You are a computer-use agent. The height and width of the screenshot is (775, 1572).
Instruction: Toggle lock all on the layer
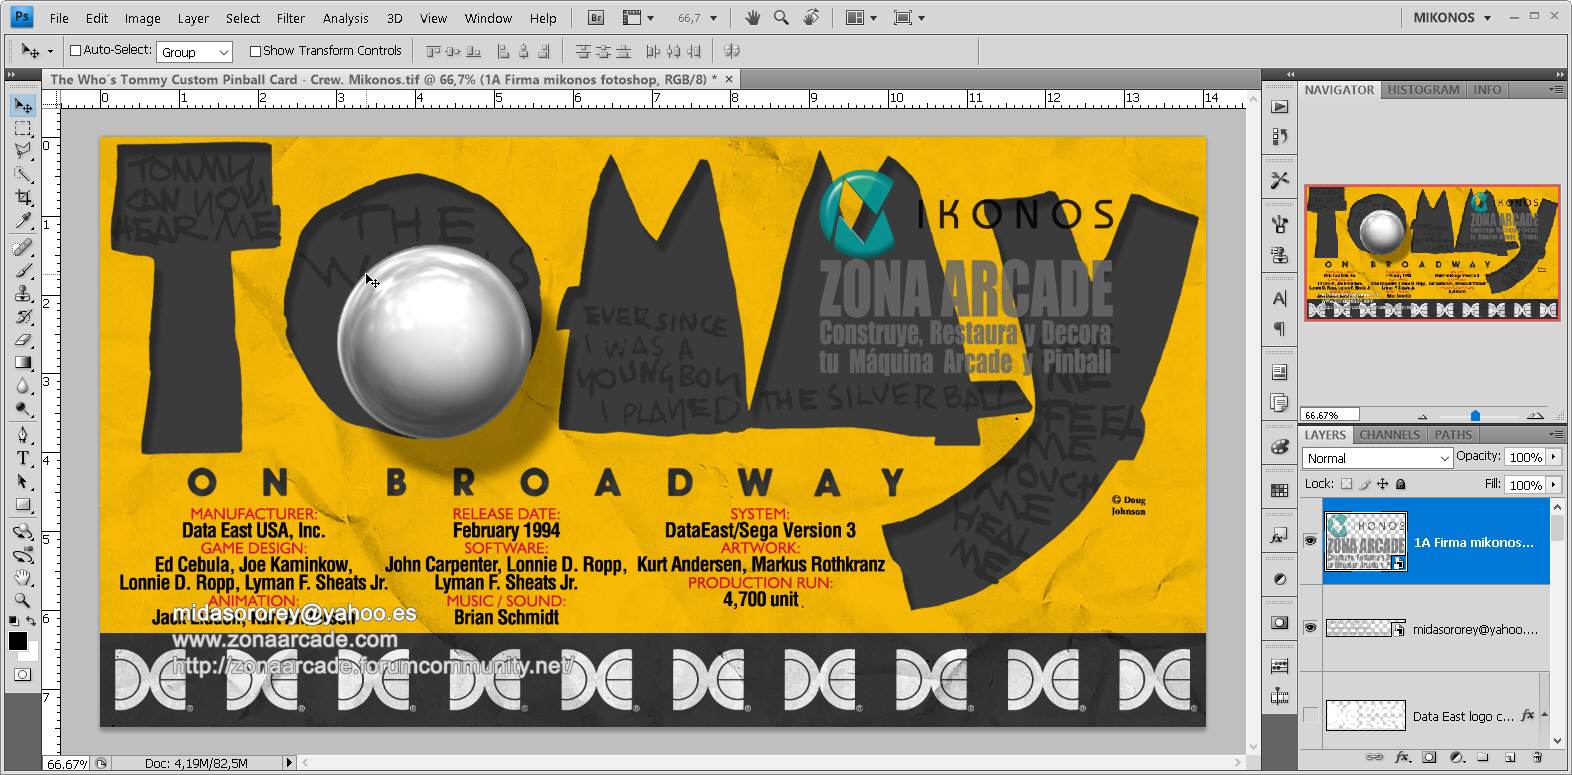click(x=1401, y=484)
